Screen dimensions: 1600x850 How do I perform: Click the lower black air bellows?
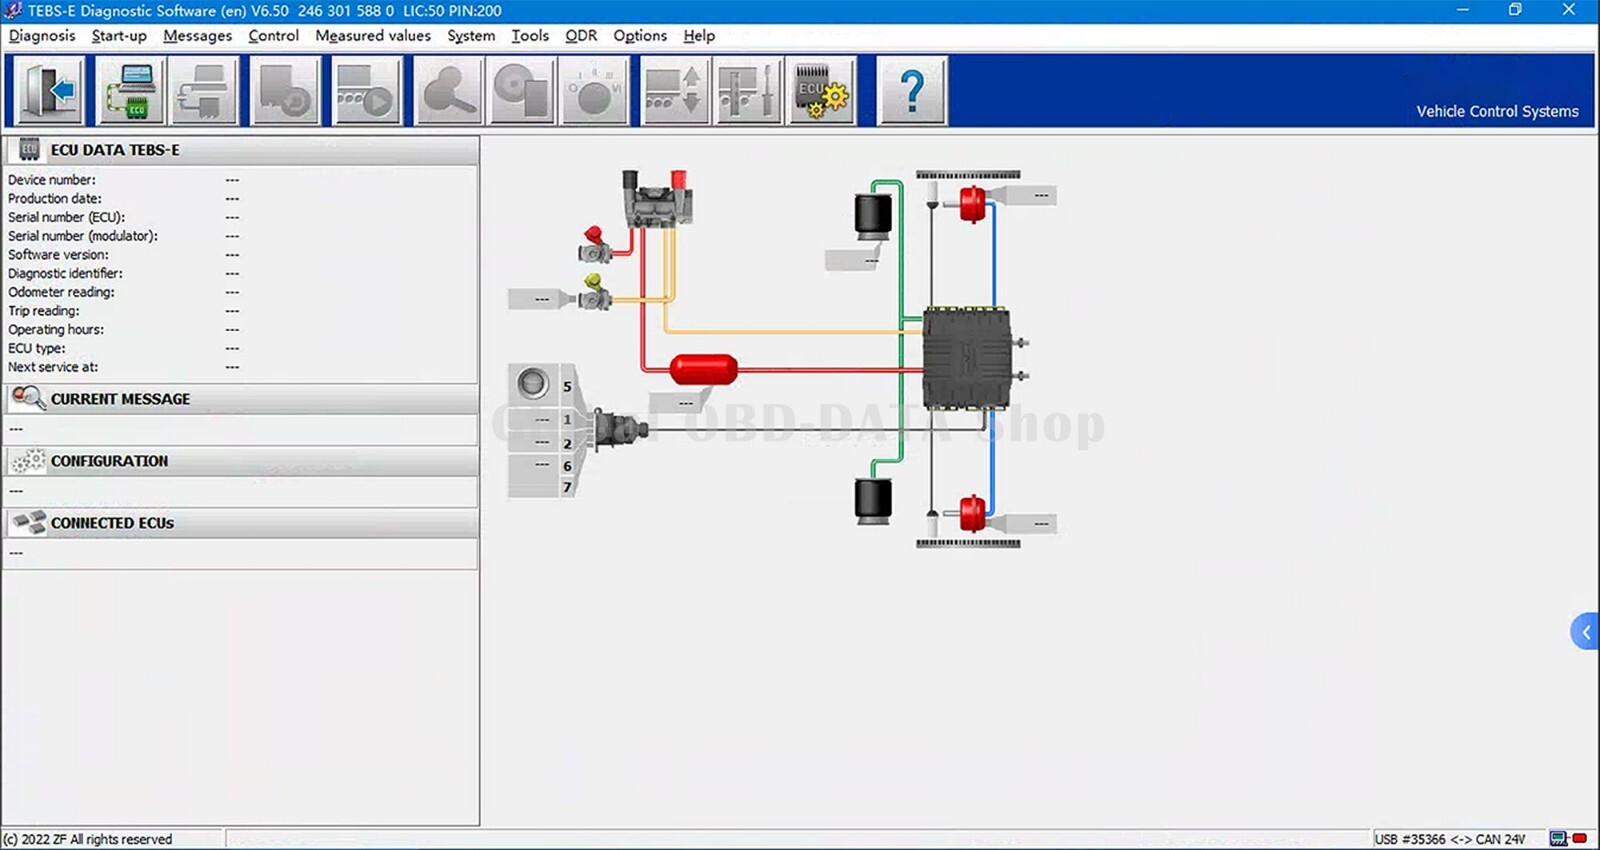[873, 500]
